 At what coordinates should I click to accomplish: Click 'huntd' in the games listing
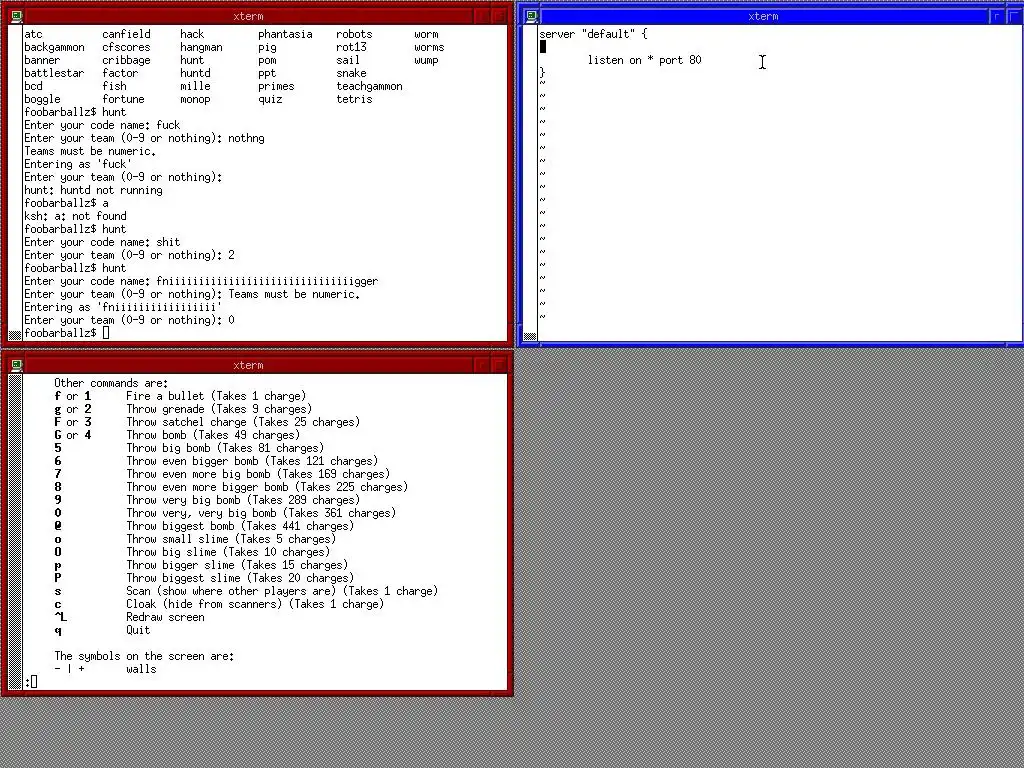tap(195, 73)
